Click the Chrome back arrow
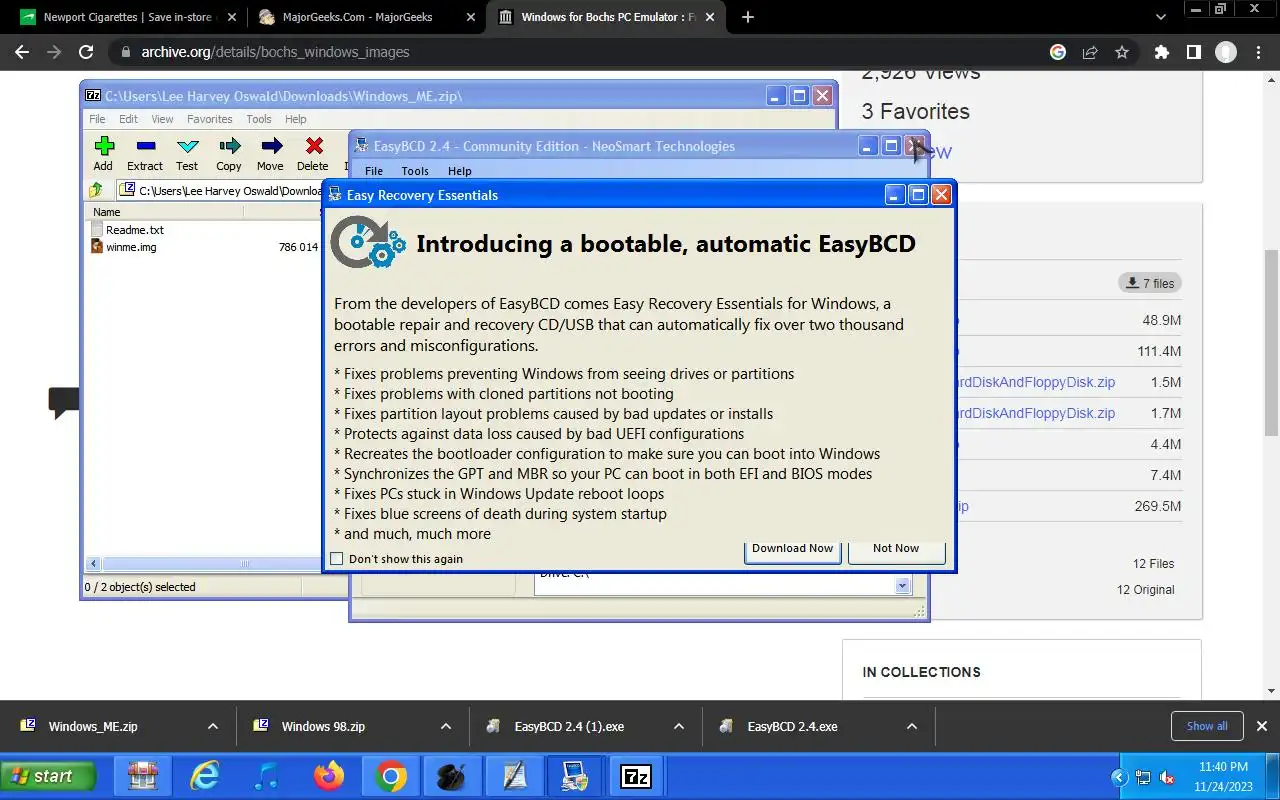This screenshot has width=1280, height=800. [22, 52]
